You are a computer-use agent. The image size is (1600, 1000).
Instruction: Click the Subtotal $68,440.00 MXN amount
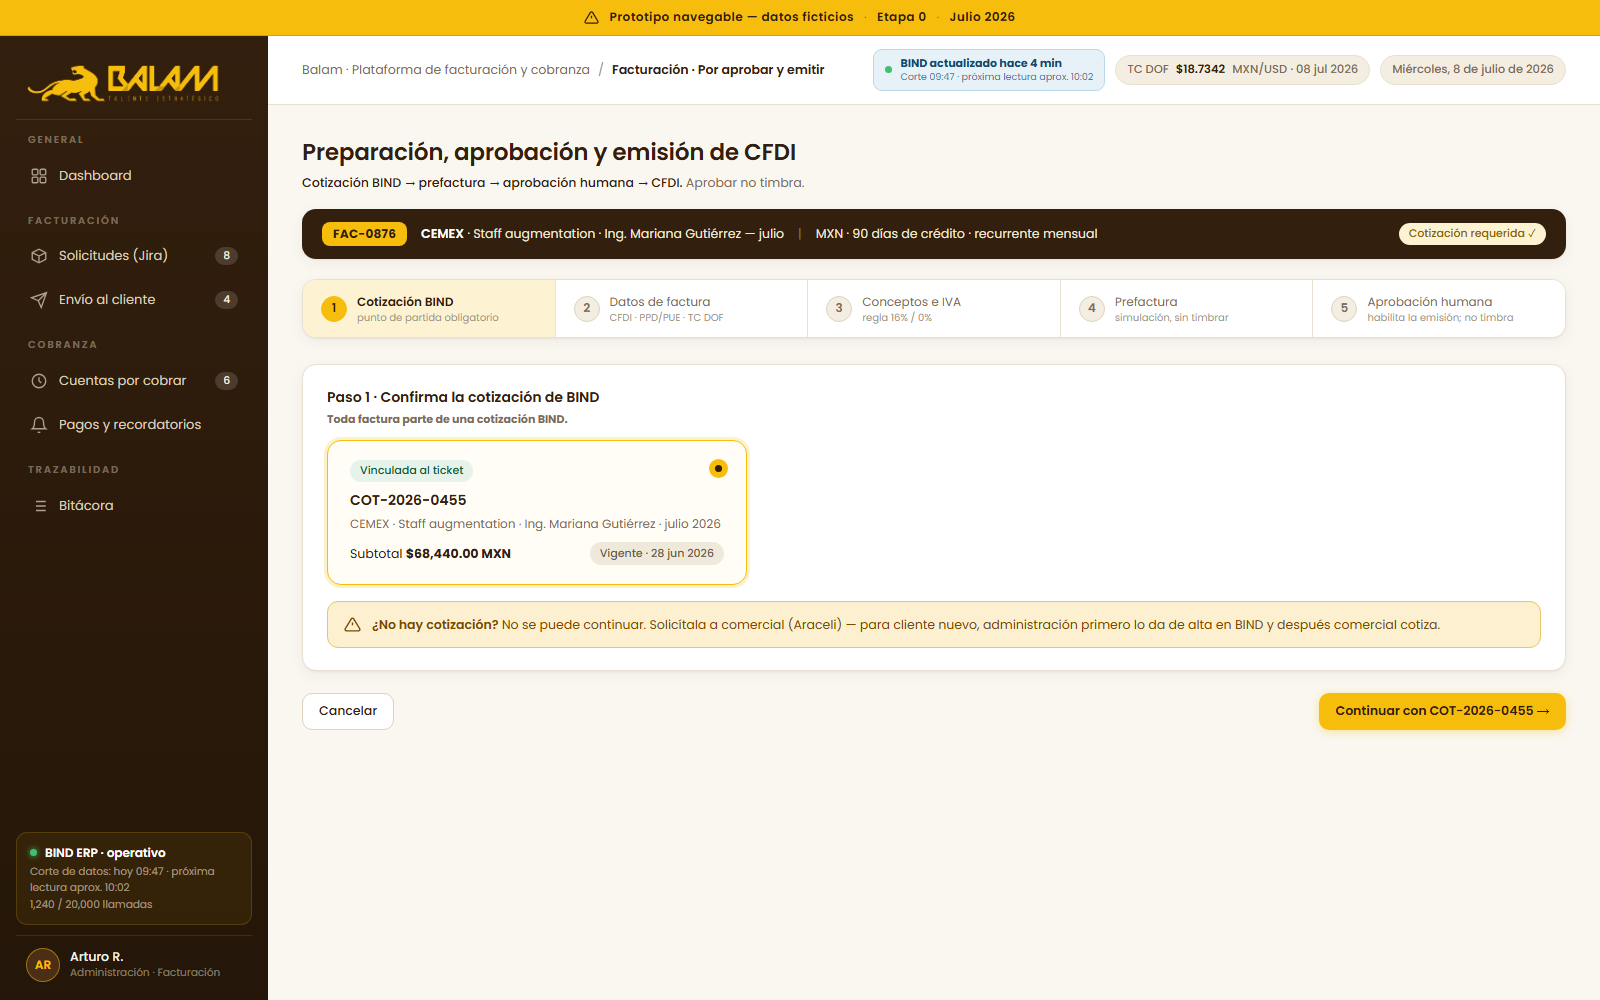430,554
